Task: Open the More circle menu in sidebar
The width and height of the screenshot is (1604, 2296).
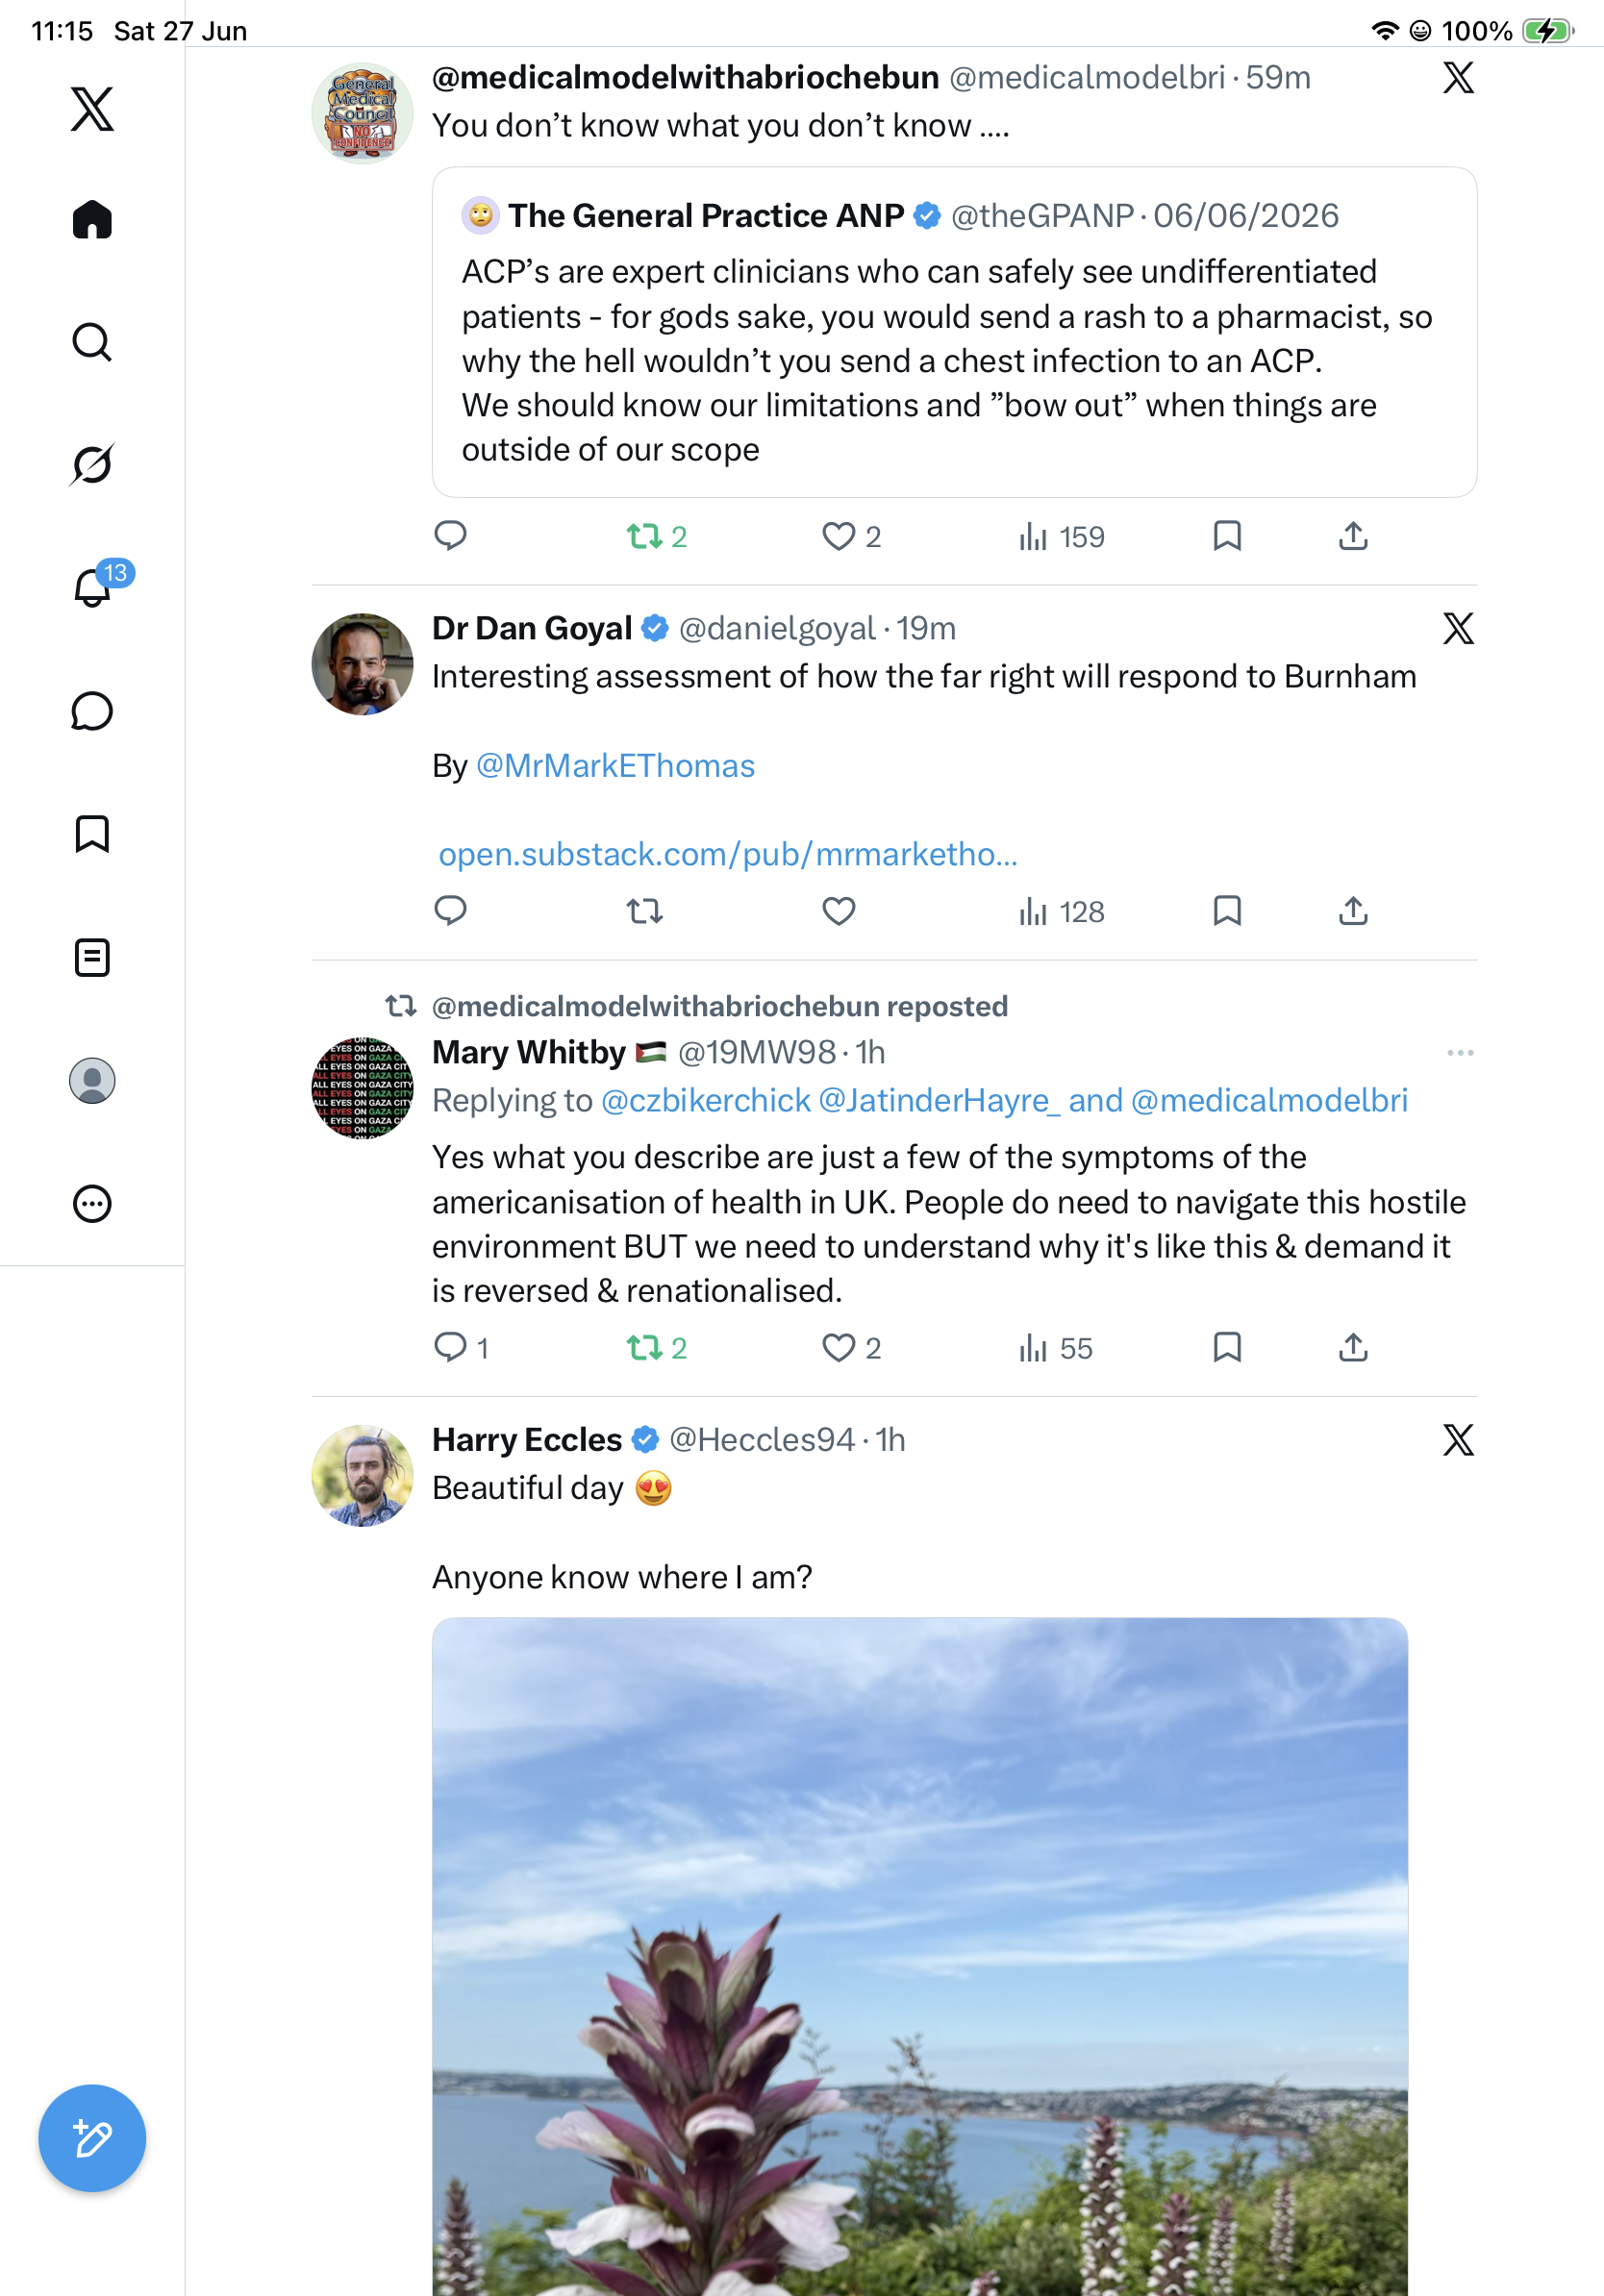Action: (x=92, y=1204)
